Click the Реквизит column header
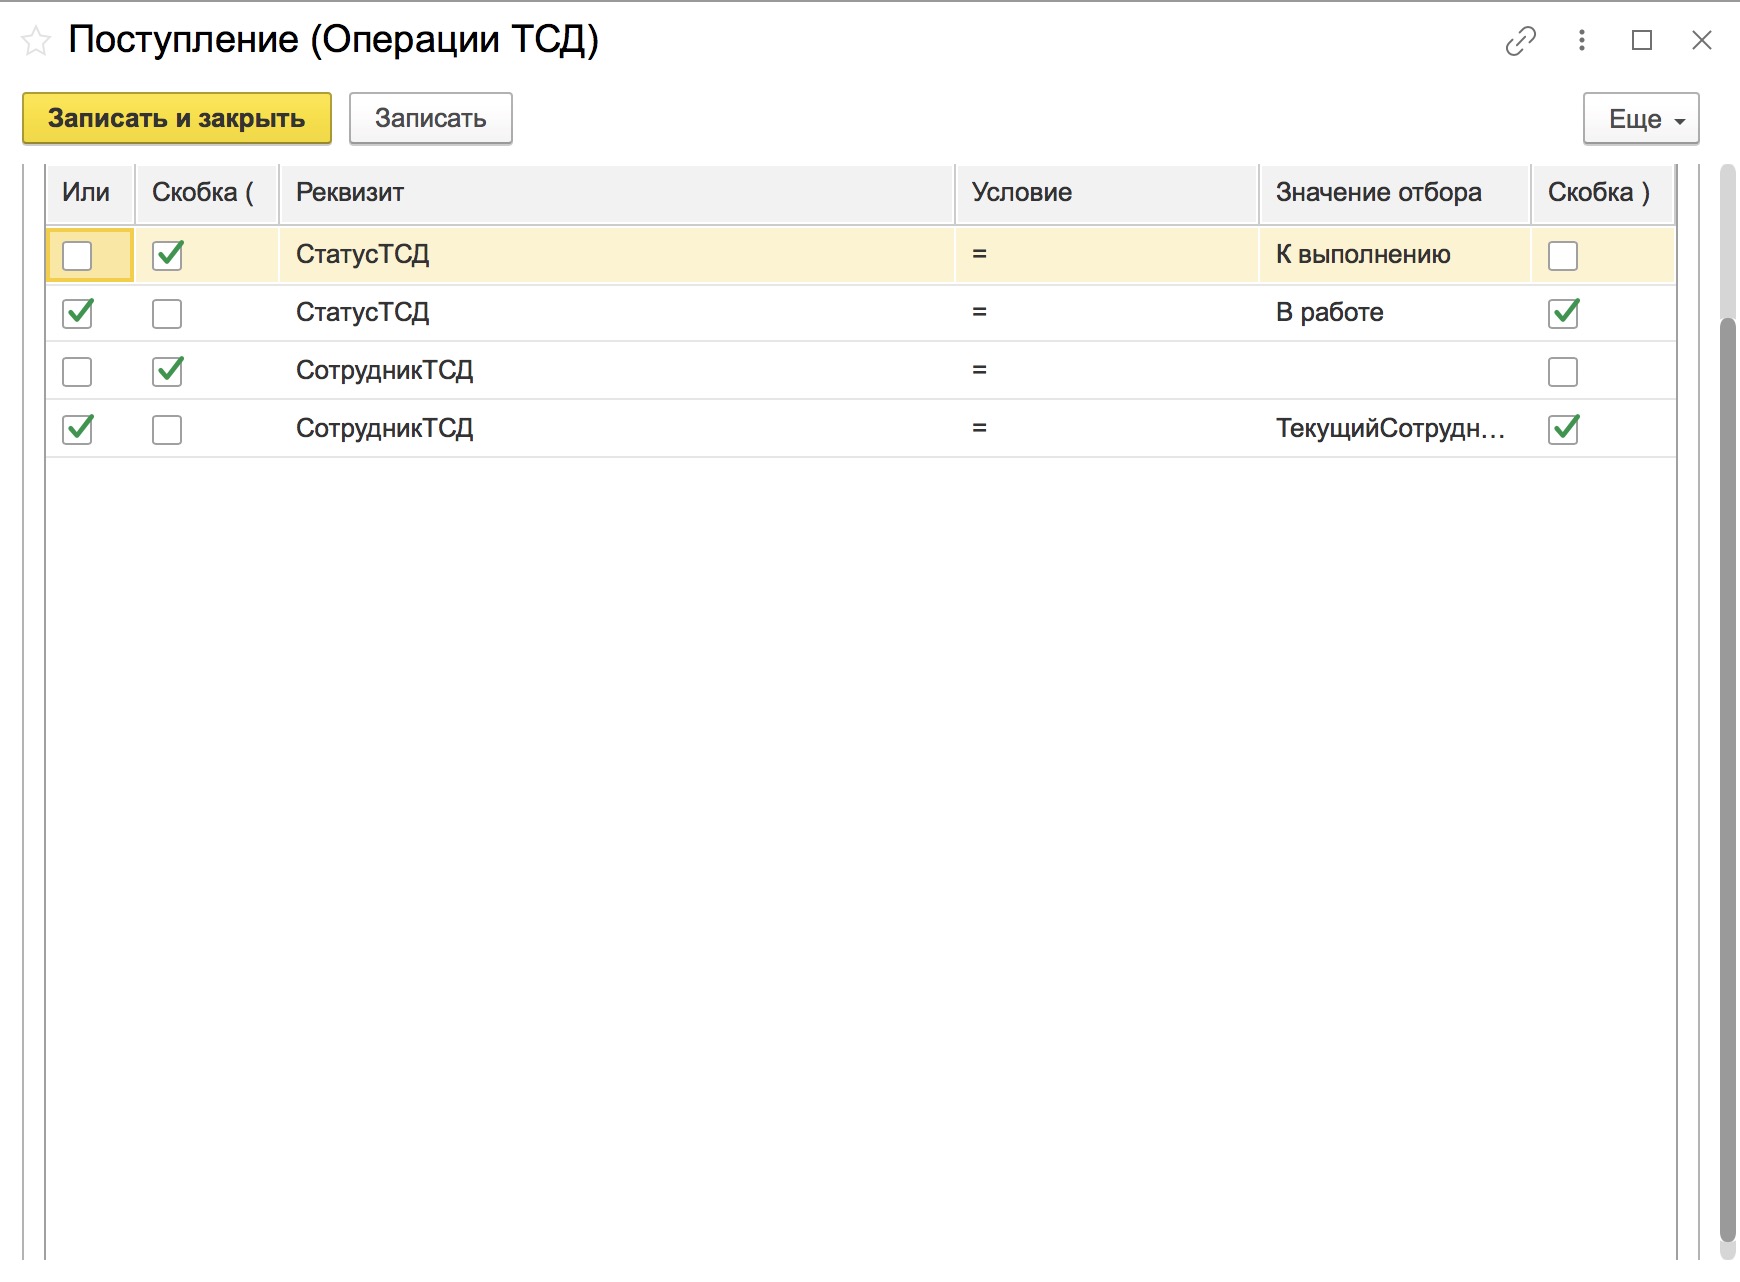Image resolution: width=1740 pixels, height=1282 pixels. (617, 192)
